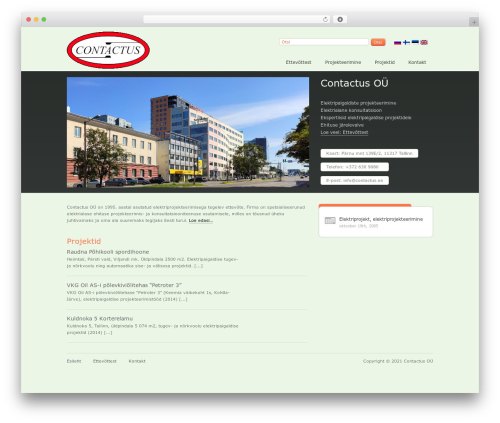Image resolution: width=500 pixels, height=423 pixels.
Task: Open the Elektriprojekt, elektriprojekteerimine post
Action: tap(381, 219)
